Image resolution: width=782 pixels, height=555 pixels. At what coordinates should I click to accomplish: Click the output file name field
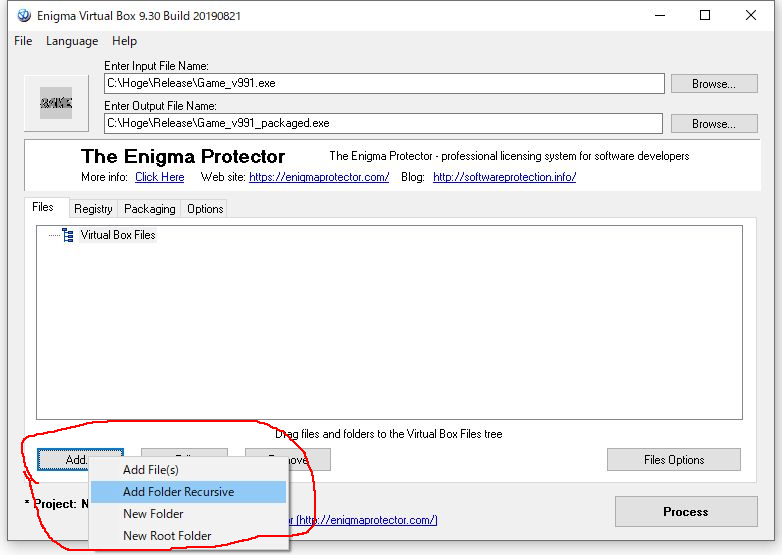[x=383, y=123]
